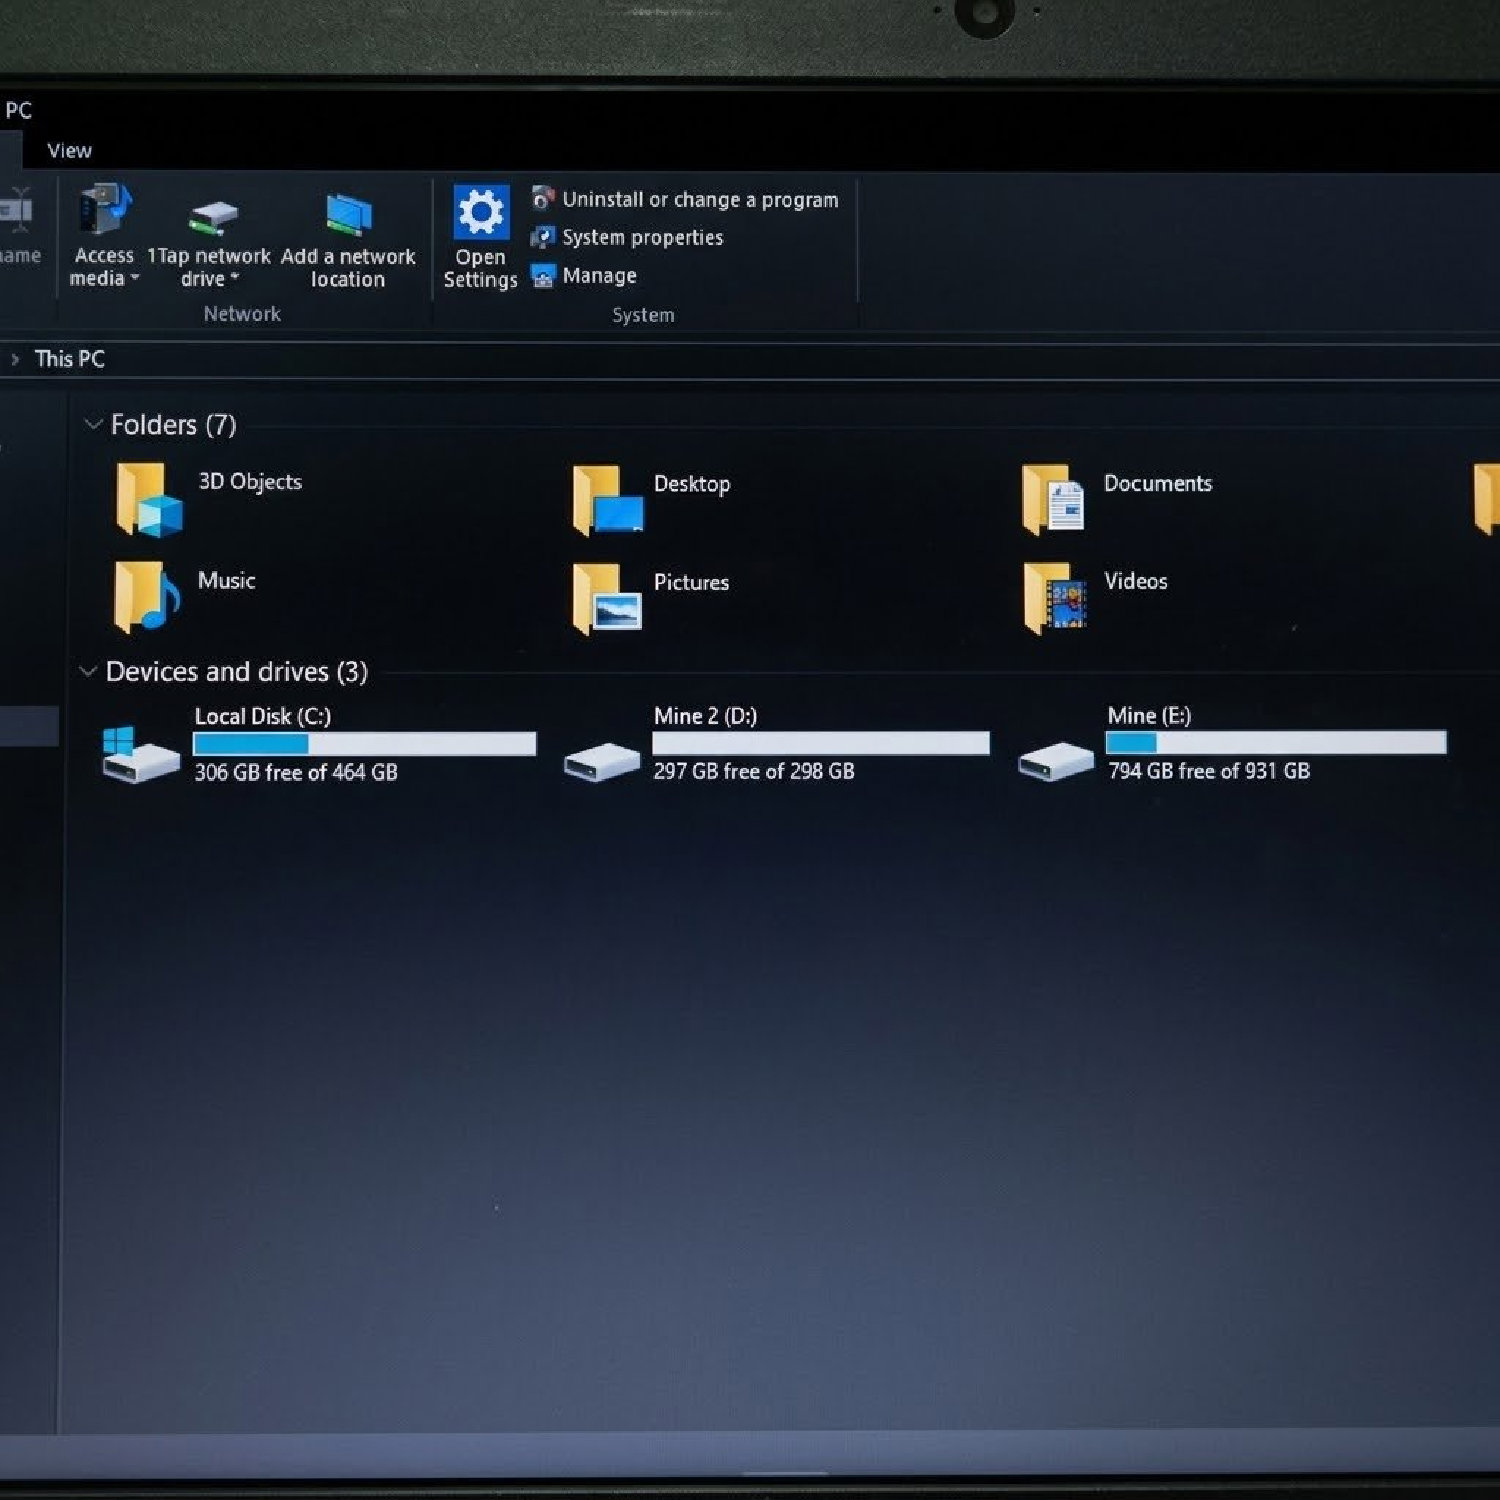Screen dimensions: 1500x1500
Task: Click the 'Documents' folder name
Action: click(1158, 483)
